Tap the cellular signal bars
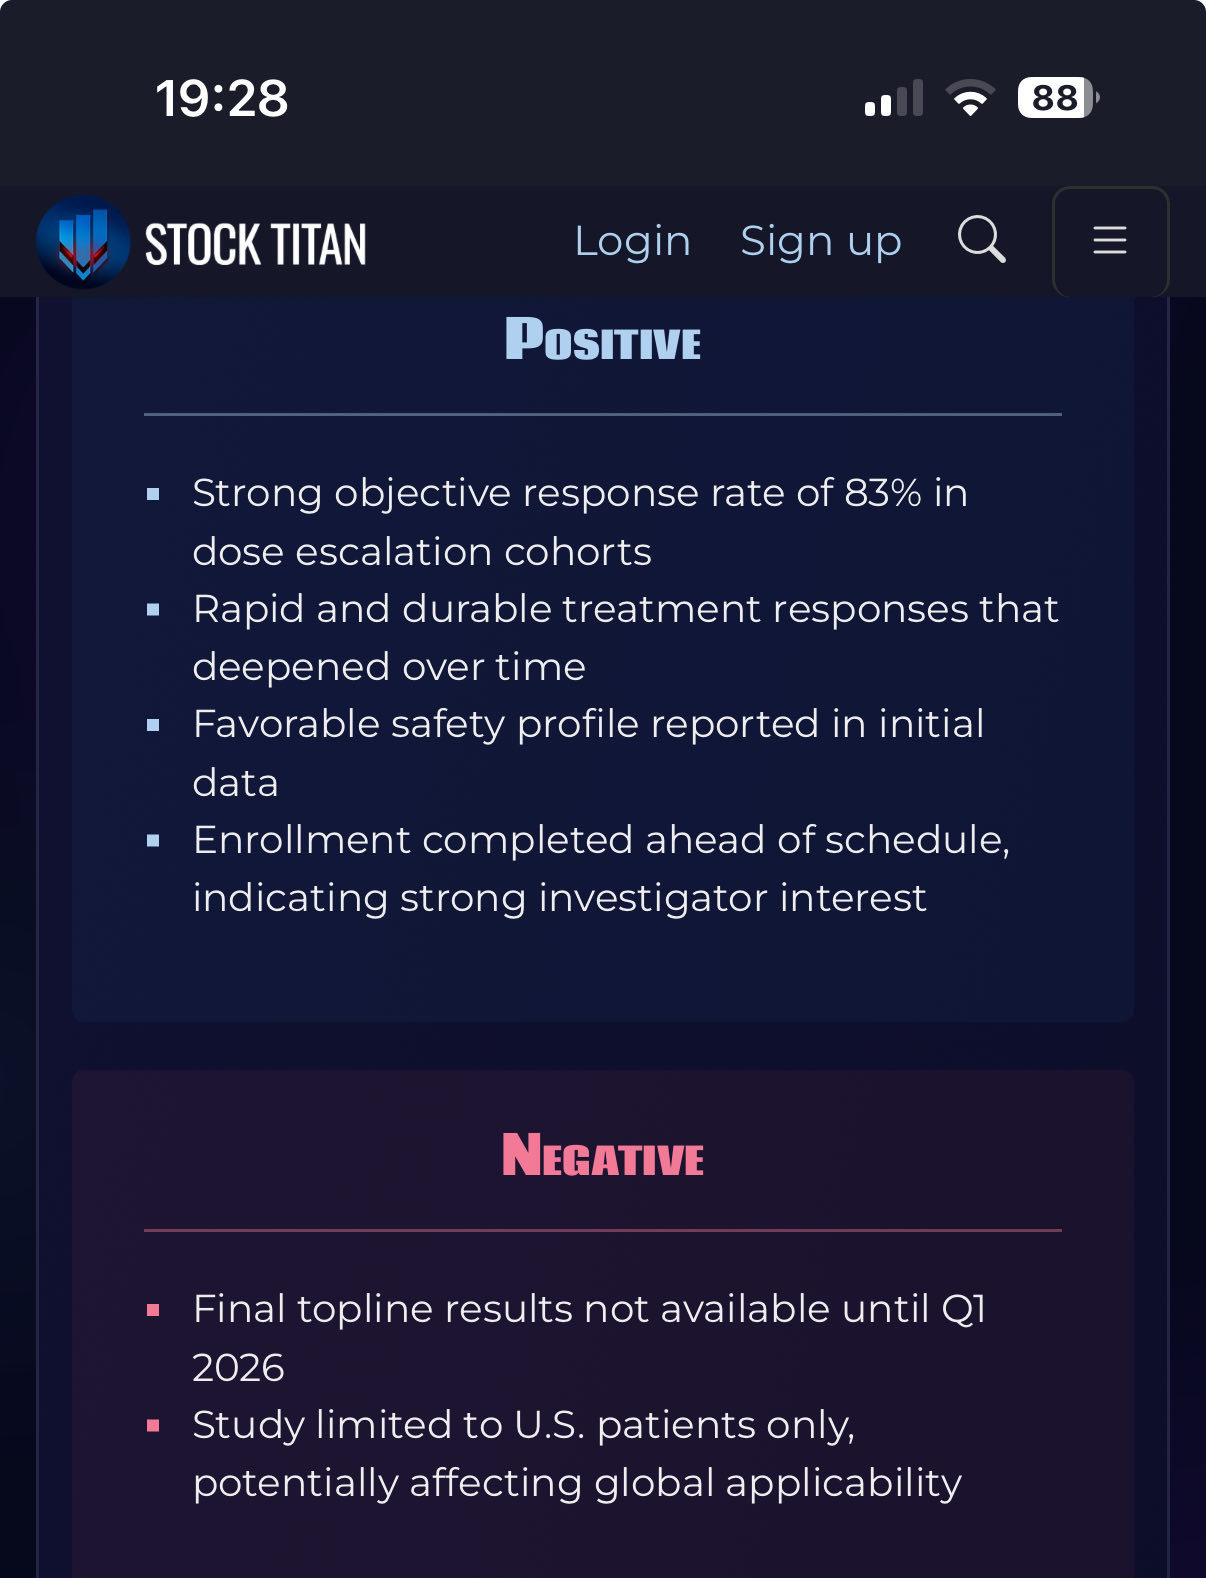 (894, 98)
